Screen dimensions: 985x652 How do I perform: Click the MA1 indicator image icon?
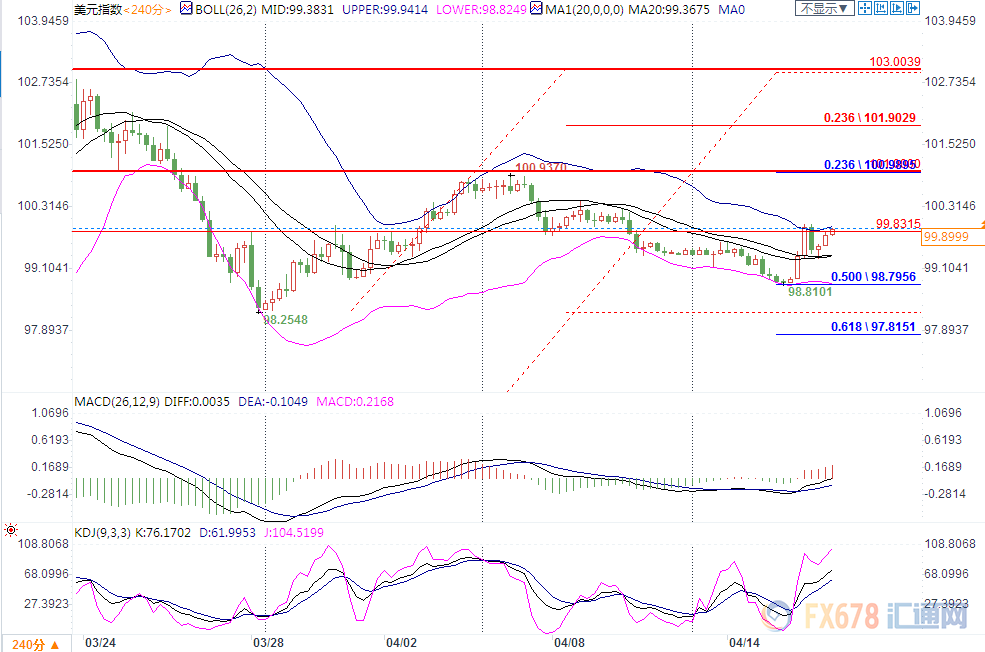pyautogui.click(x=536, y=9)
